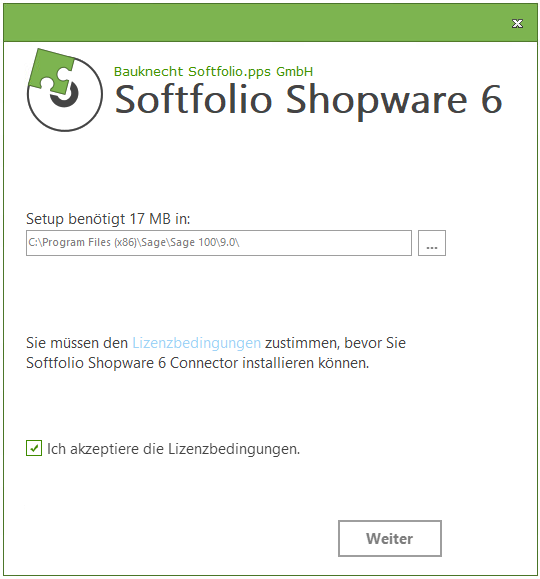The image size is (540, 579).
Task: Click the 'Shopware' word in the heading
Action: (x=377, y=101)
